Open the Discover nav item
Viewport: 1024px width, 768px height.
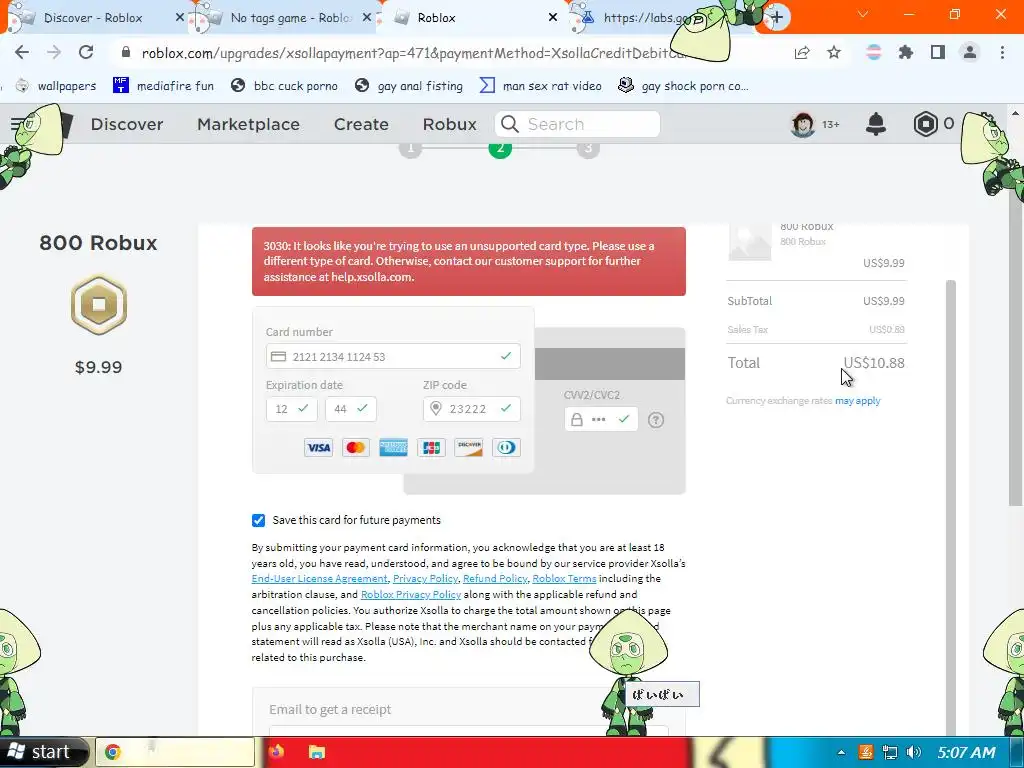pyautogui.click(x=127, y=124)
